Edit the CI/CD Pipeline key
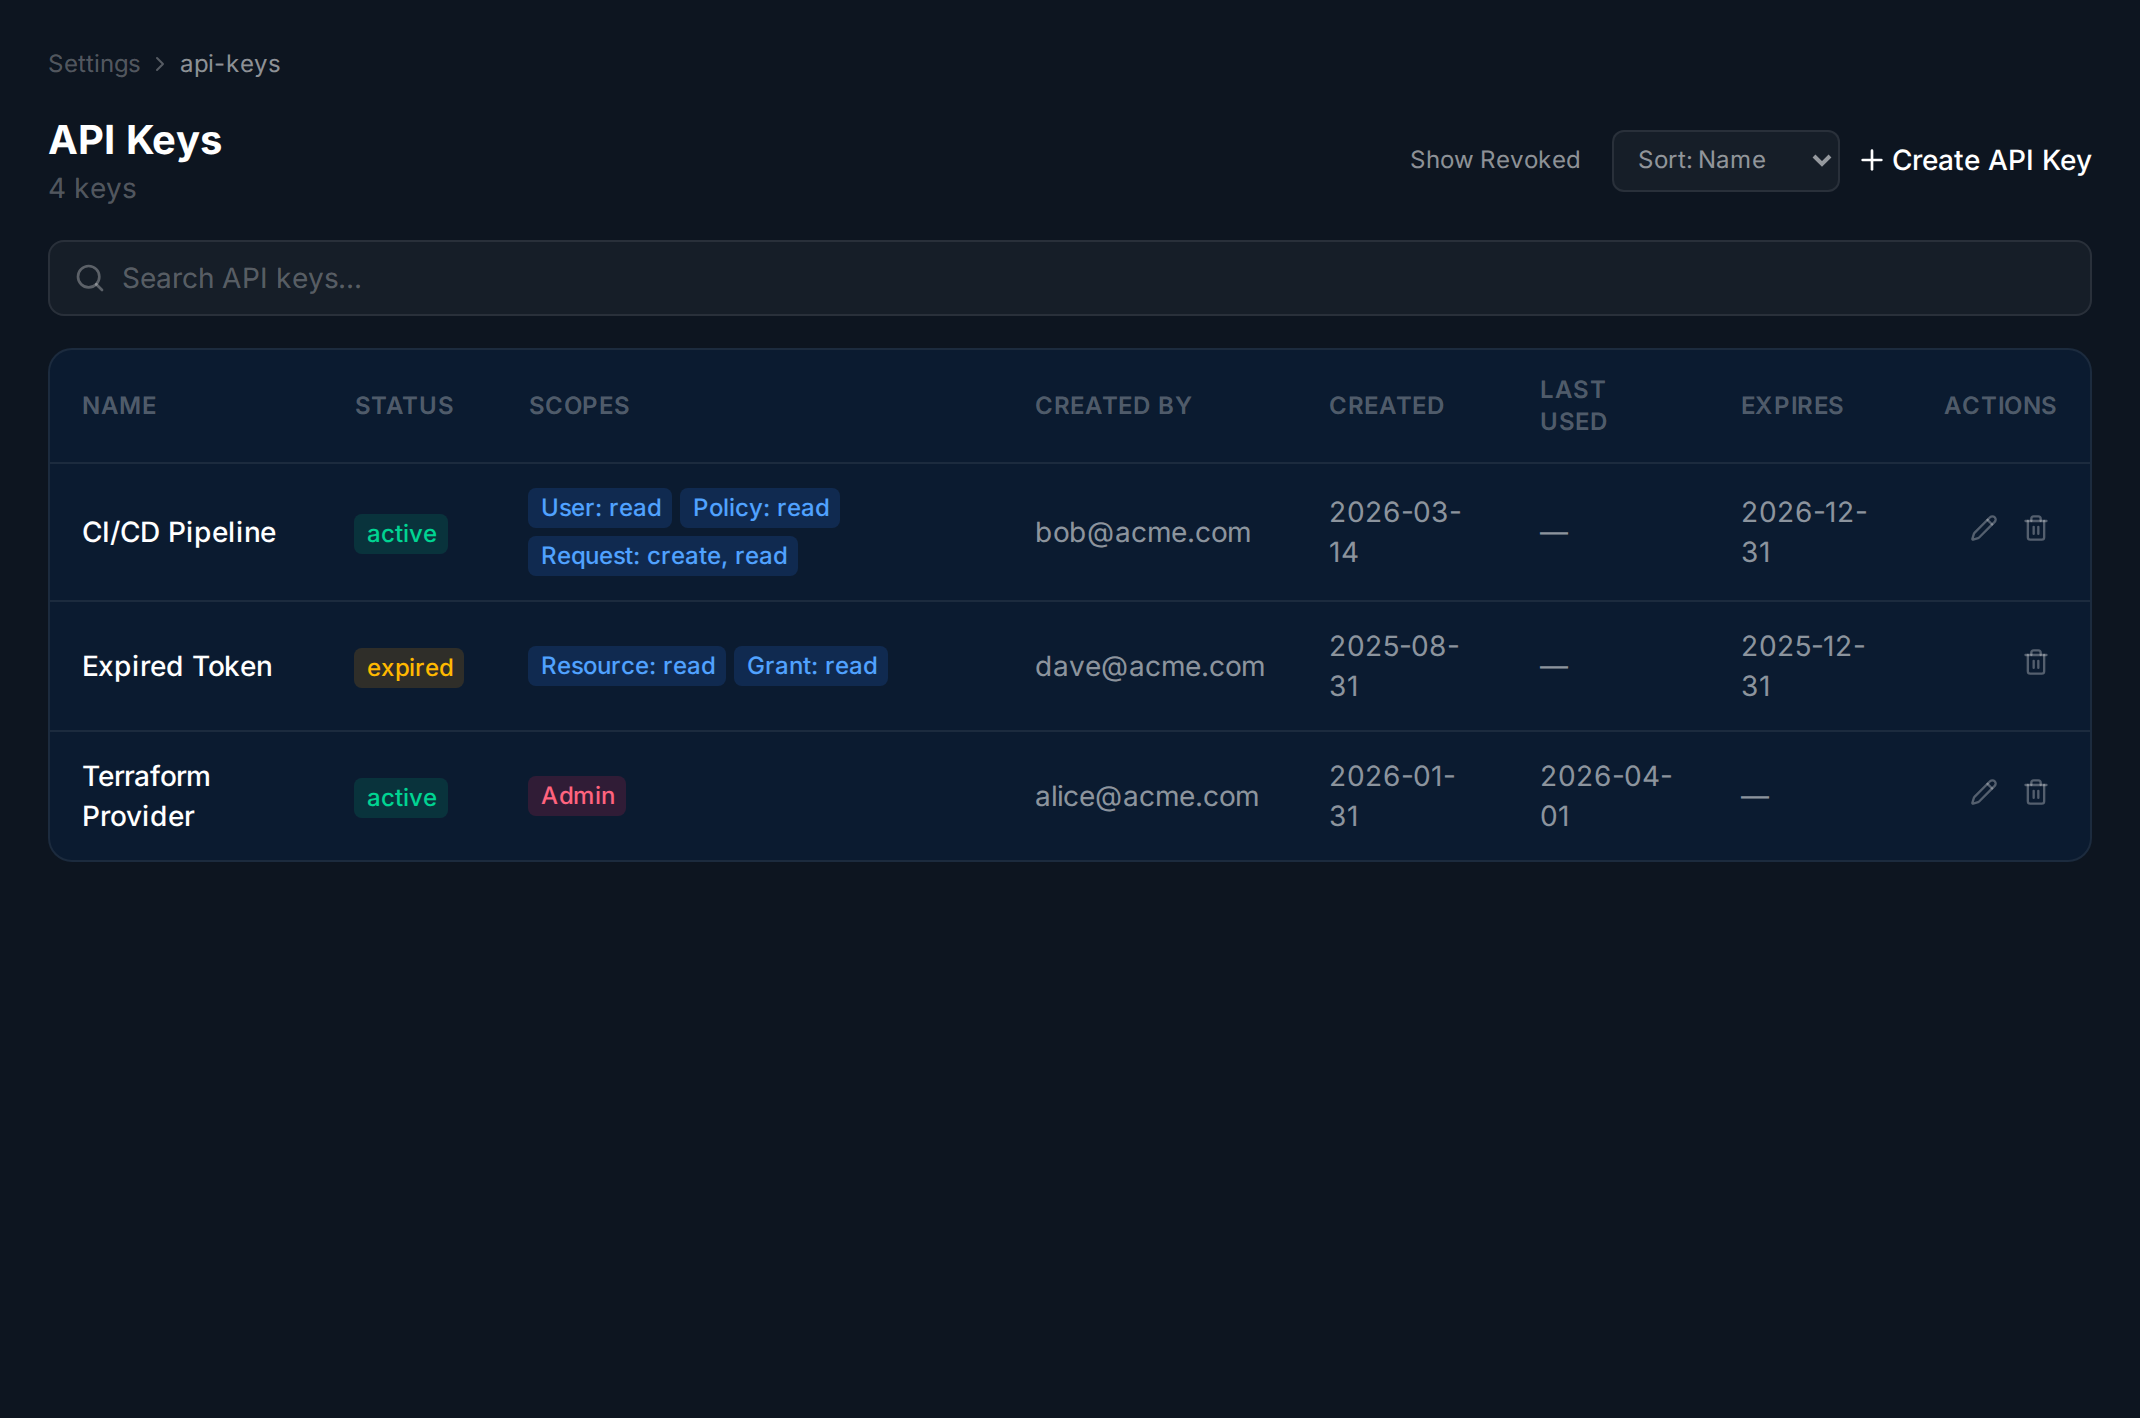This screenshot has height=1418, width=2140. click(1984, 528)
